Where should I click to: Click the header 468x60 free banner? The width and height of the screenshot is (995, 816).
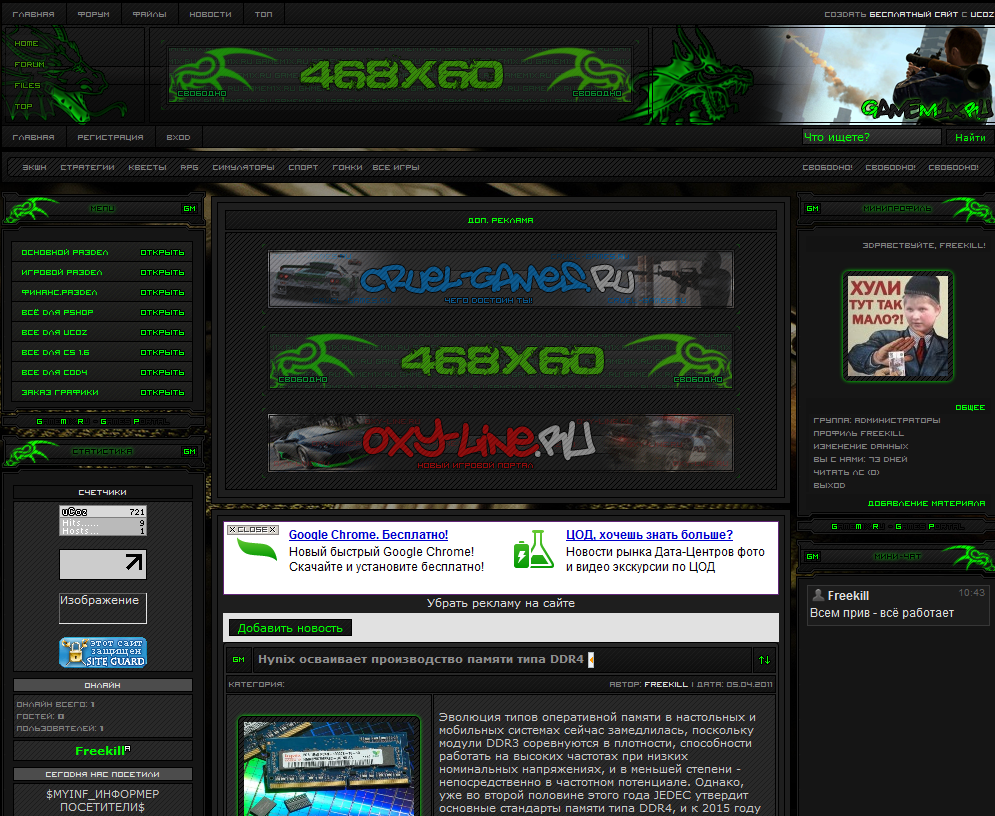coord(400,75)
